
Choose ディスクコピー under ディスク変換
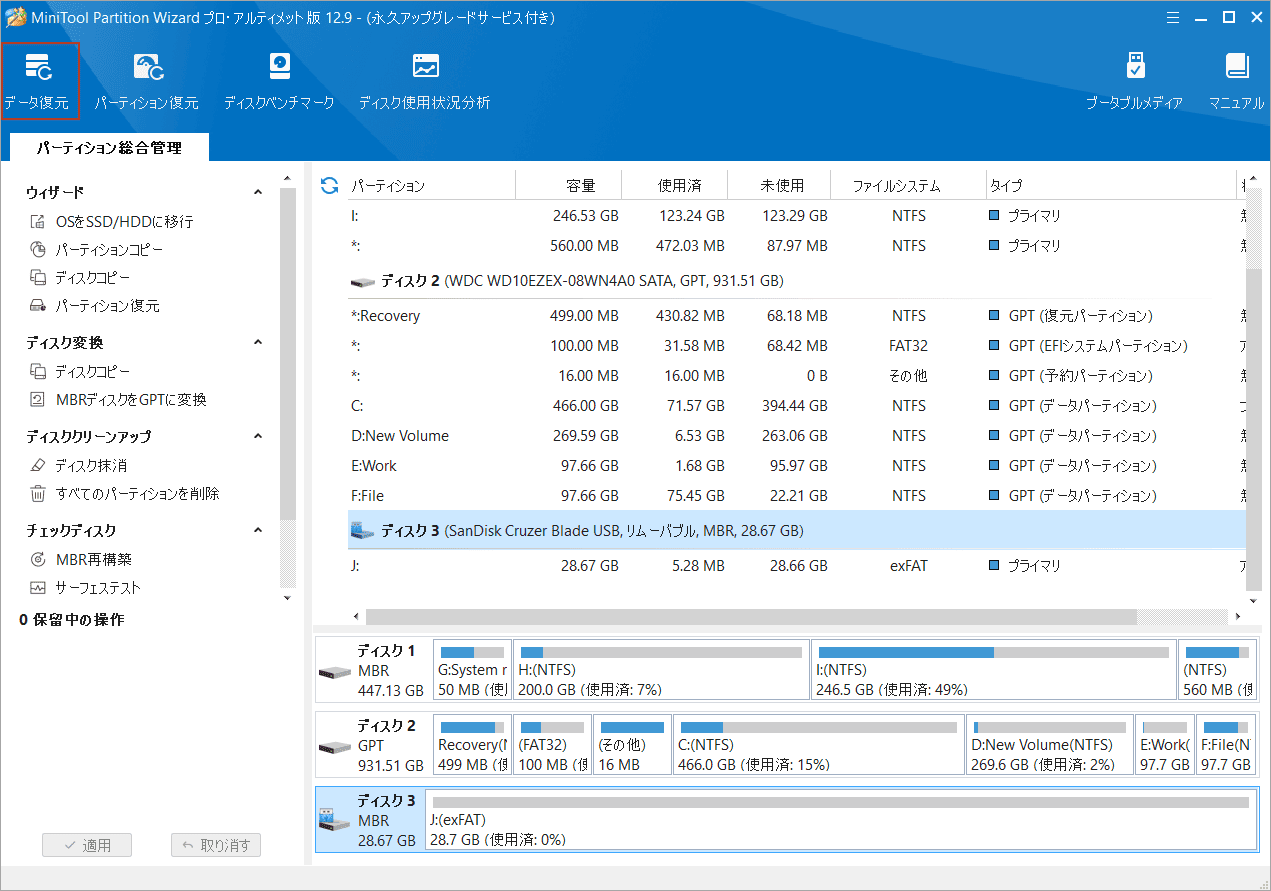(x=80, y=372)
